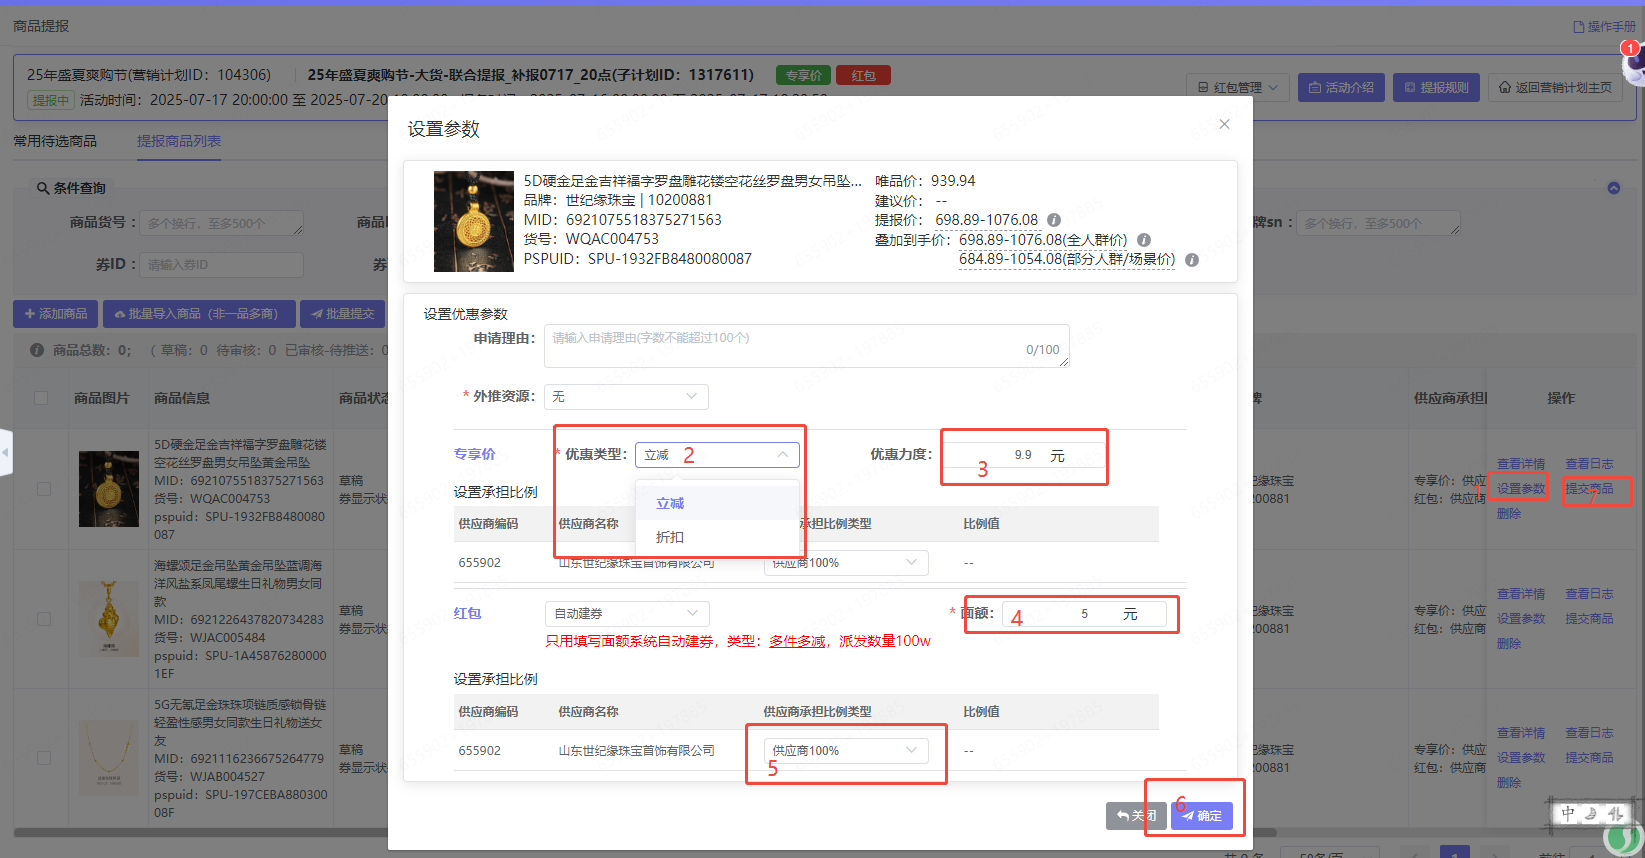Collapse the 条件查询 panel via blue arrow icon
This screenshot has height=858, width=1645.
click(x=1613, y=188)
